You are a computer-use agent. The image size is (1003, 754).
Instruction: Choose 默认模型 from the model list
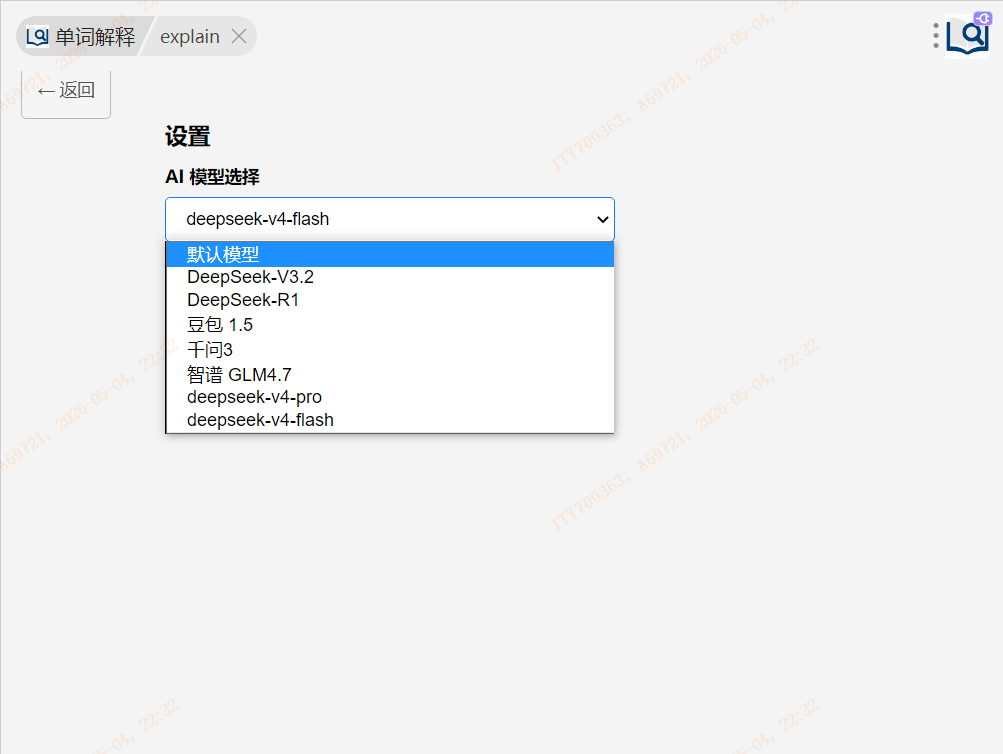tap(390, 255)
